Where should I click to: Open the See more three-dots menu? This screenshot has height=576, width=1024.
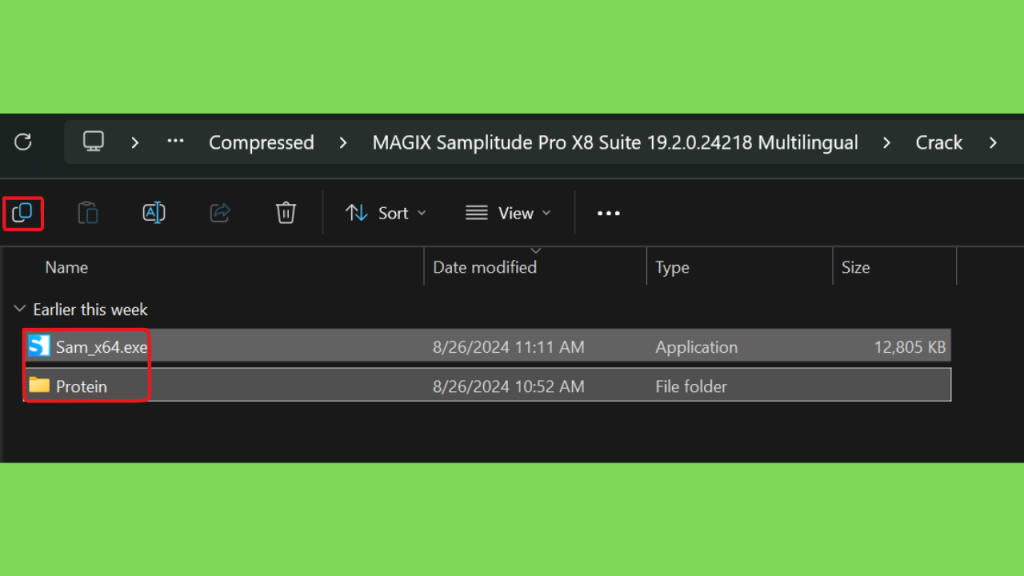click(609, 213)
